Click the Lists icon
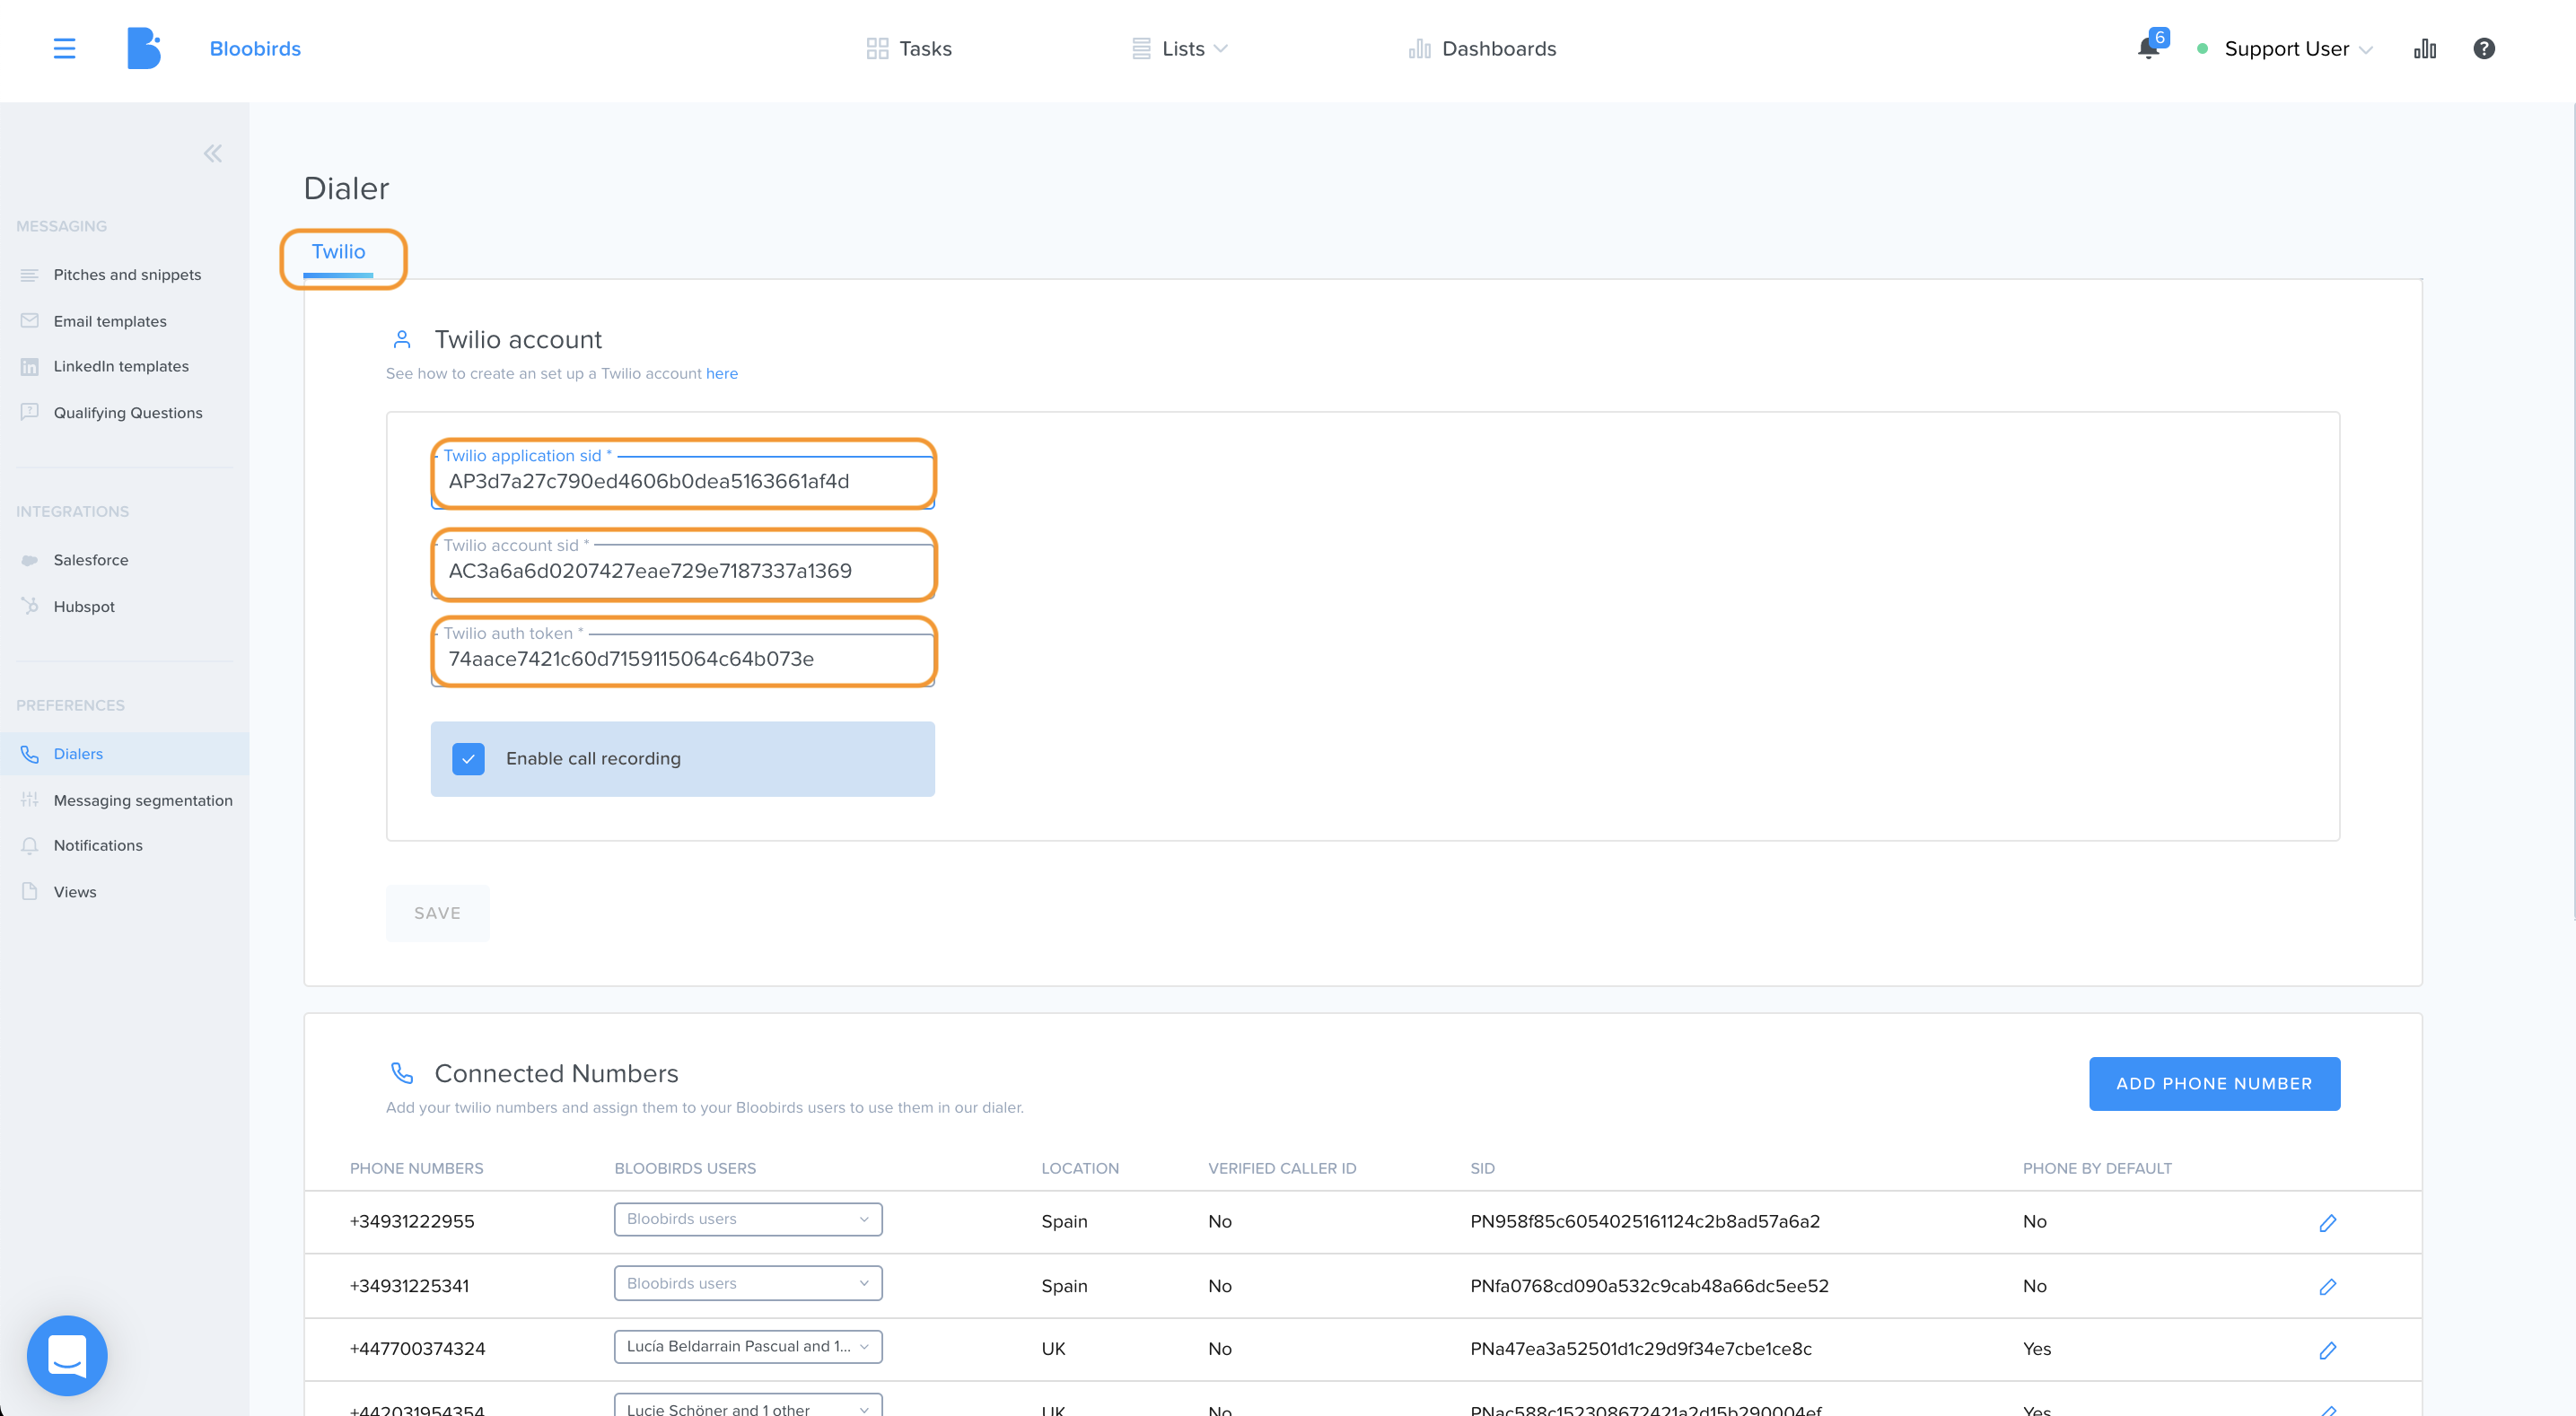2576x1416 pixels. [x=1141, y=48]
